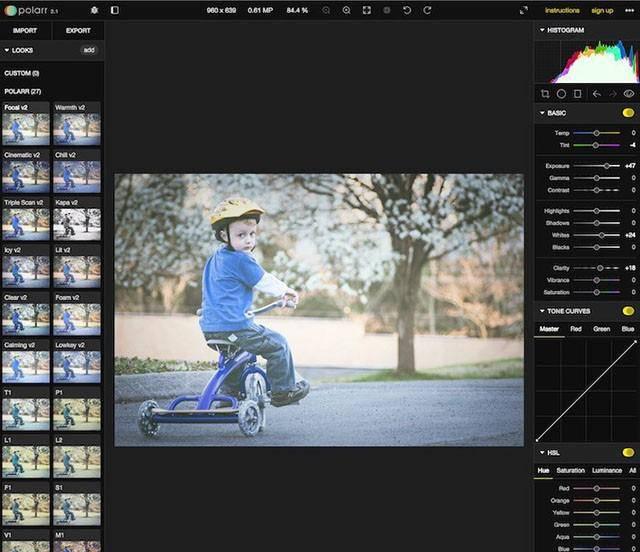Collapse the HSL panel
The width and height of the screenshot is (640, 552).
point(542,452)
